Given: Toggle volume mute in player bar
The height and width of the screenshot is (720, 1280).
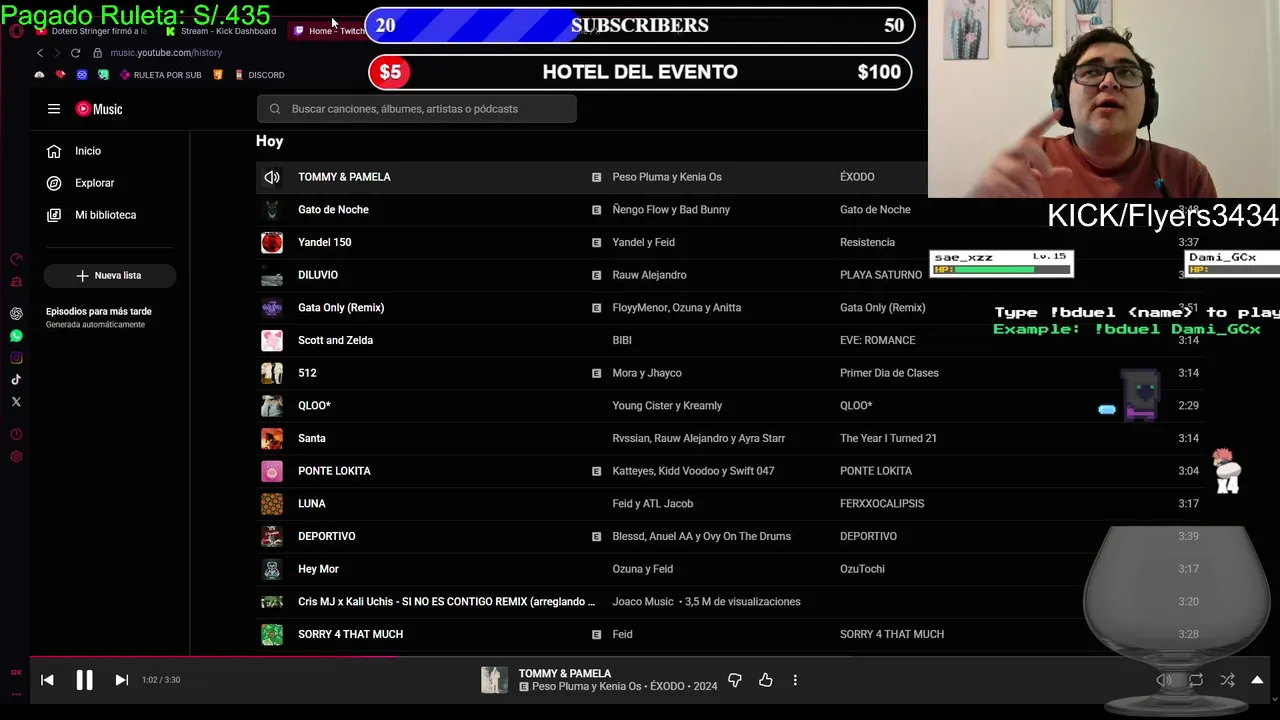Looking at the screenshot, I should pyautogui.click(x=1164, y=680).
